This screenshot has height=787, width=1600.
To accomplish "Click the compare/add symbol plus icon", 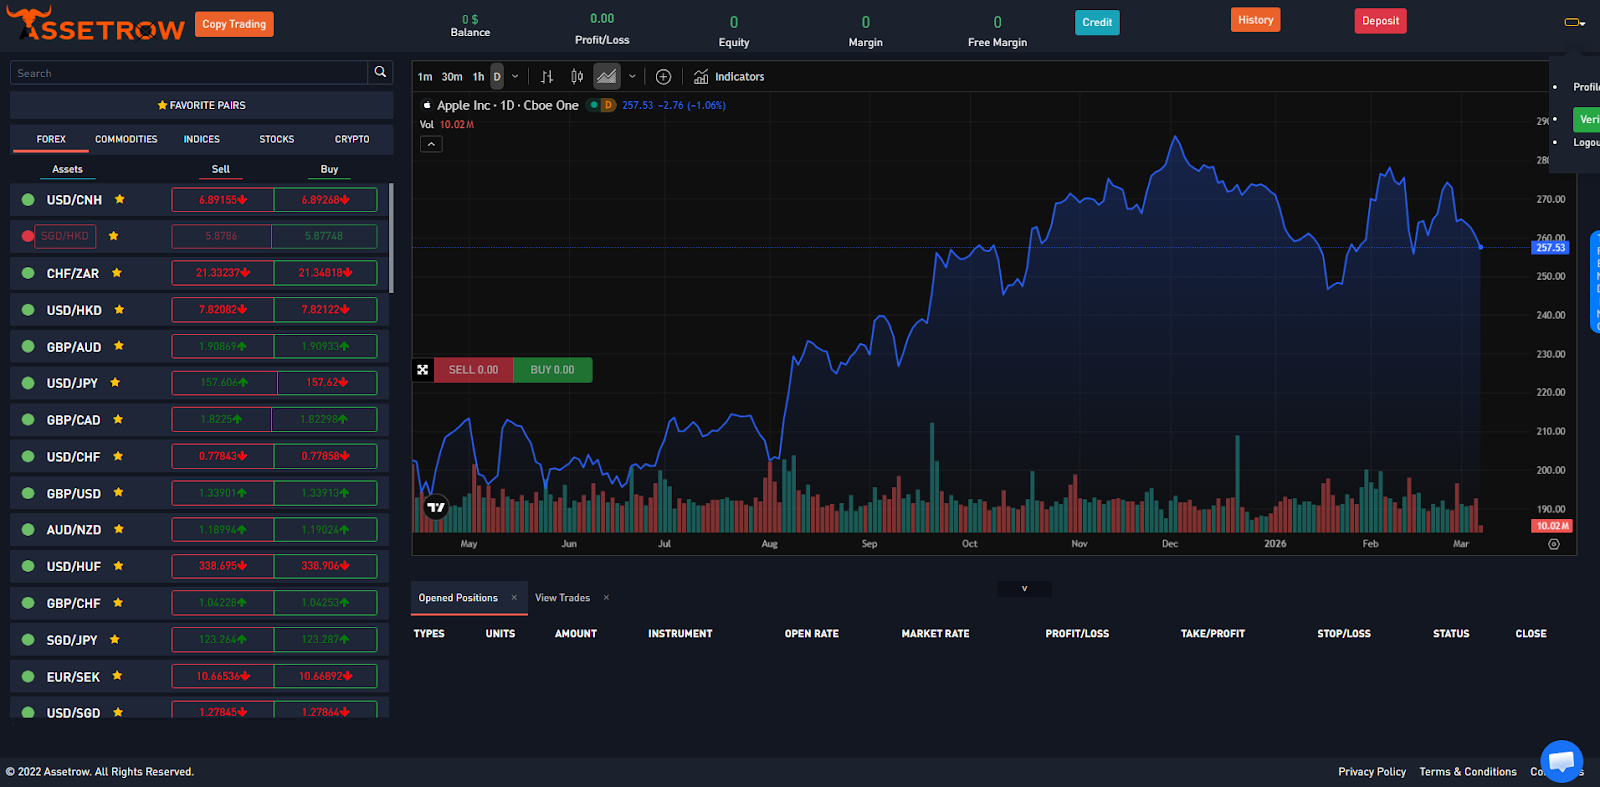I will (663, 77).
